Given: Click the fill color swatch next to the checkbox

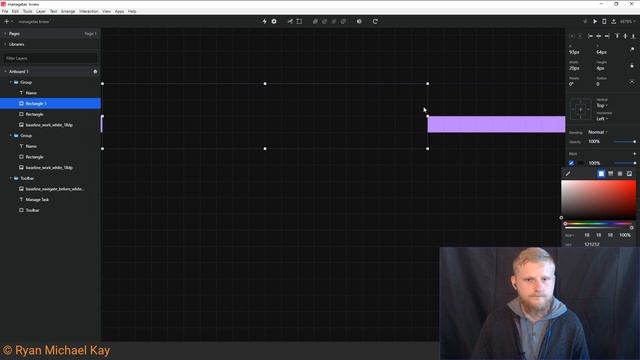Looking at the screenshot, I should click(580, 163).
